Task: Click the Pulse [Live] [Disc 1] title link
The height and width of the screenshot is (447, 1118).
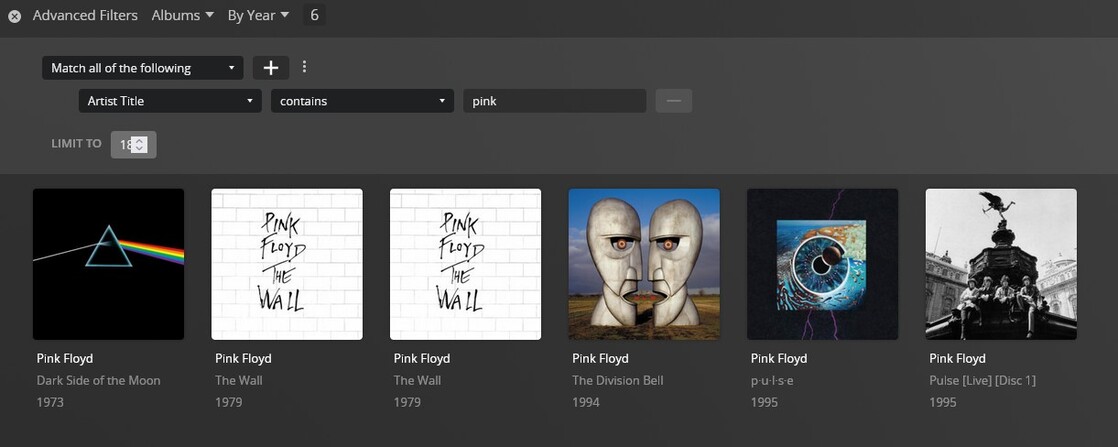Action: click(982, 380)
